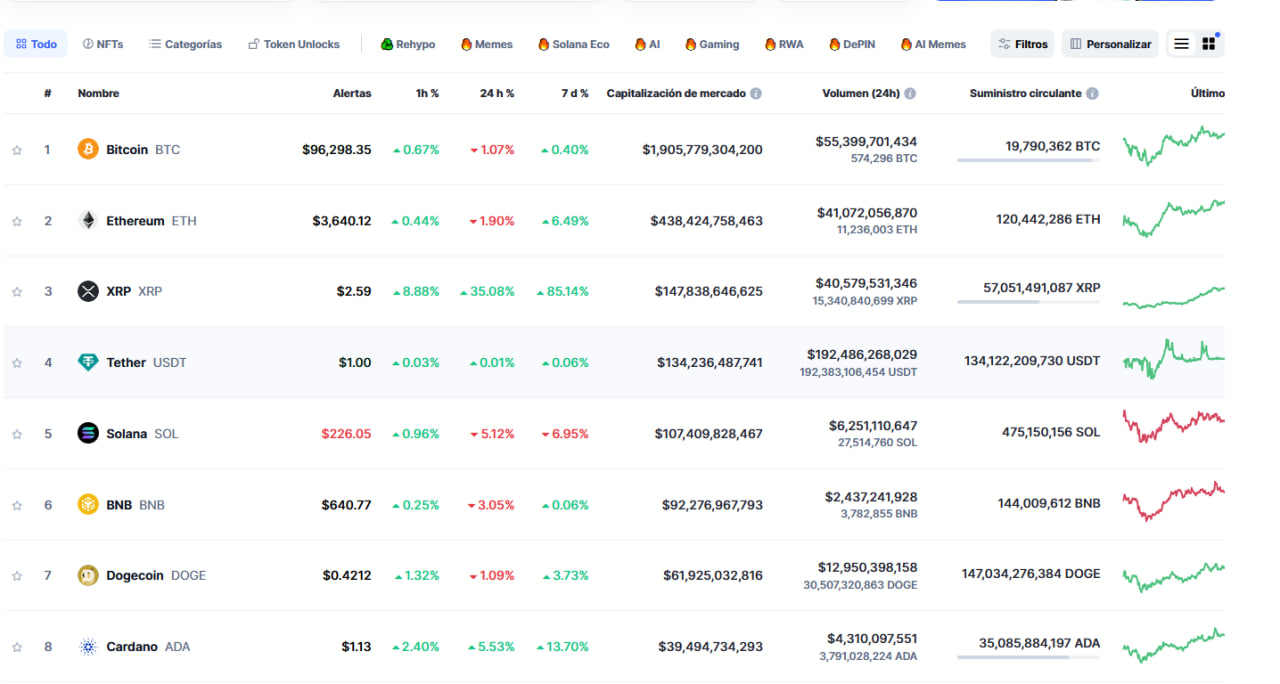The width and height of the screenshot is (1280, 684).
Task: Open the Ethereum ETH coin page
Action: pos(151,221)
